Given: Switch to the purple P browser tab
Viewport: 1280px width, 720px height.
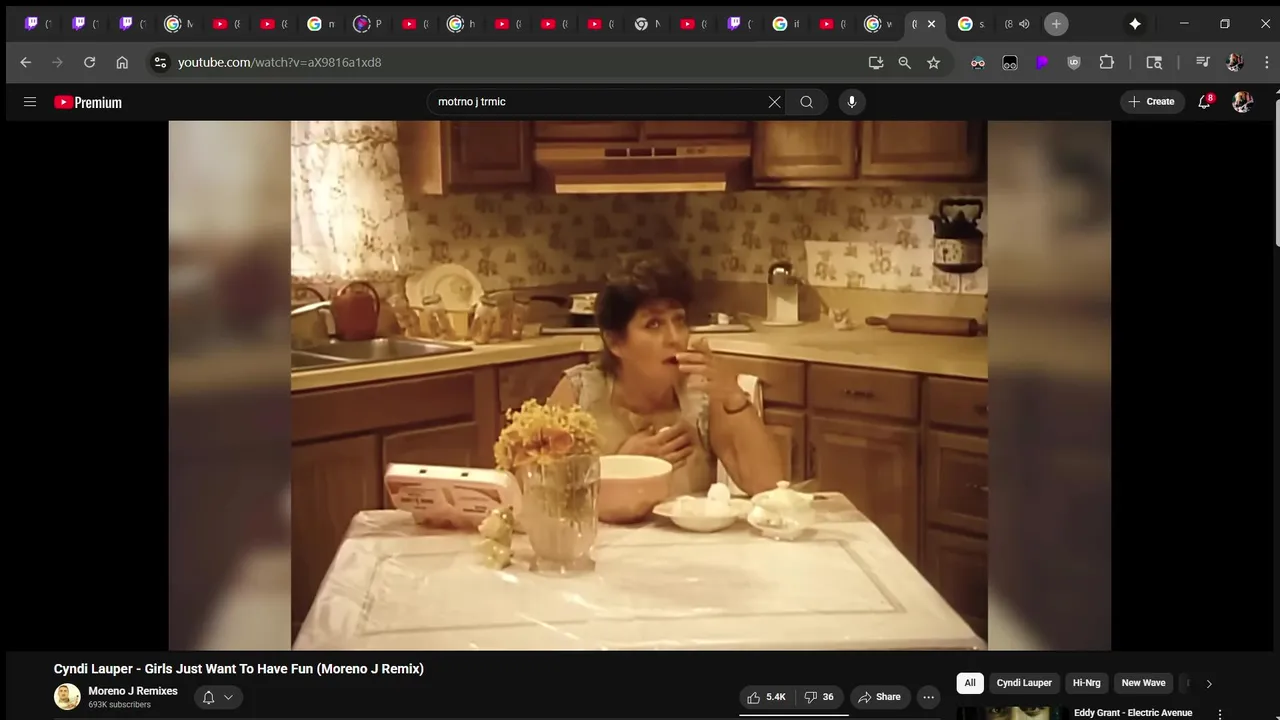Looking at the screenshot, I should point(368,24).
